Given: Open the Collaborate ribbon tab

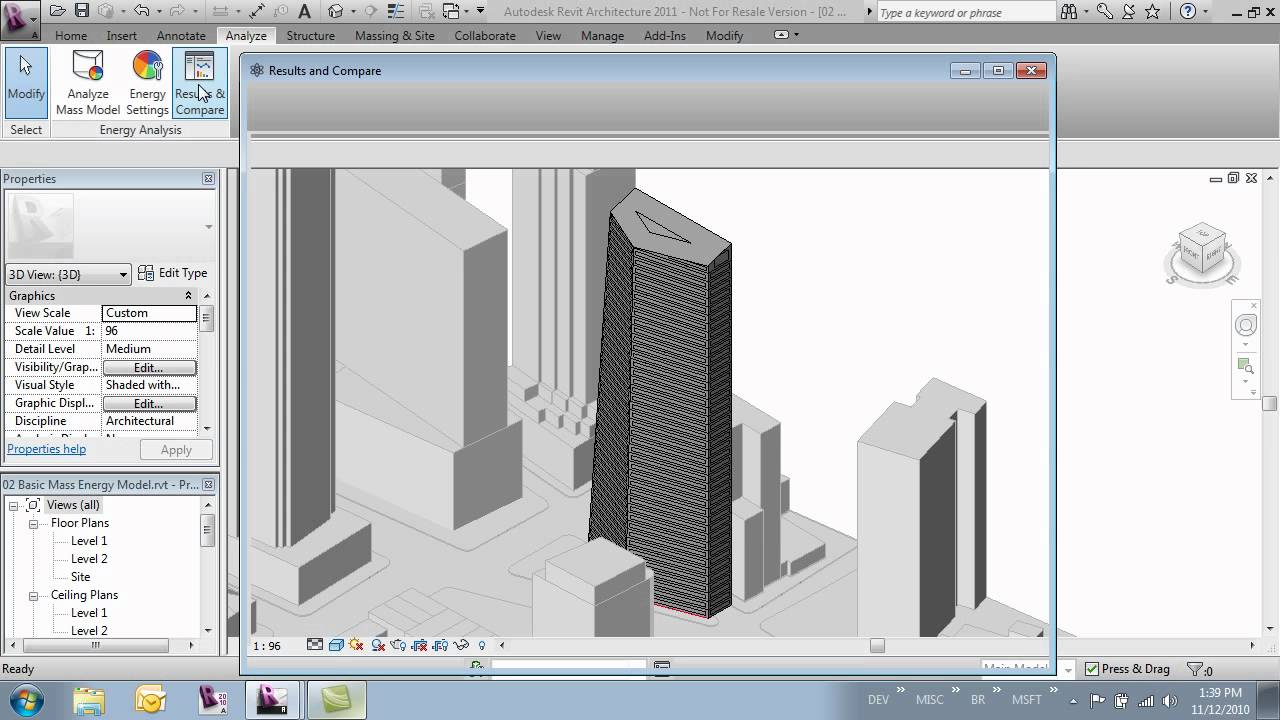Looking at the screenshot, I should pos(484,35).
